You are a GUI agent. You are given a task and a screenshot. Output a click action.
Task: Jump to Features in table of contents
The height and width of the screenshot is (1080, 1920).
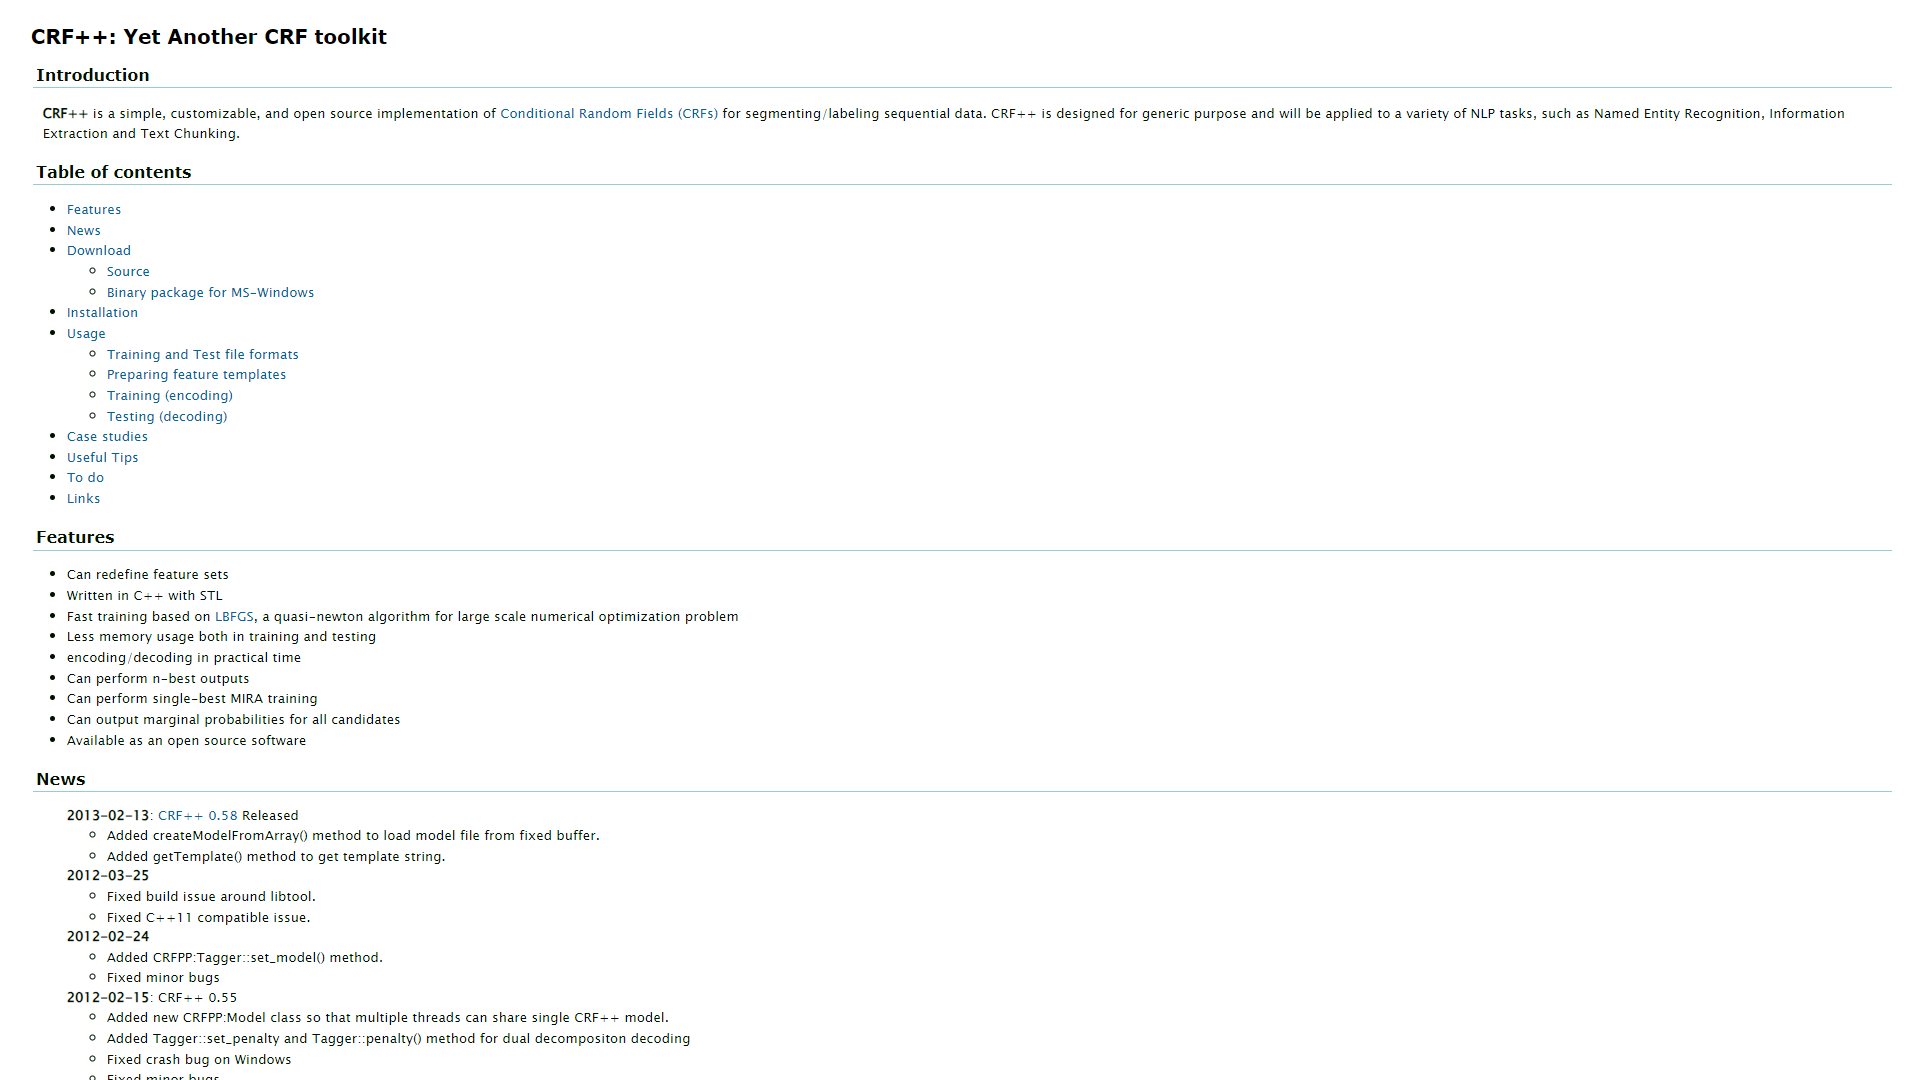pos(94,210)
